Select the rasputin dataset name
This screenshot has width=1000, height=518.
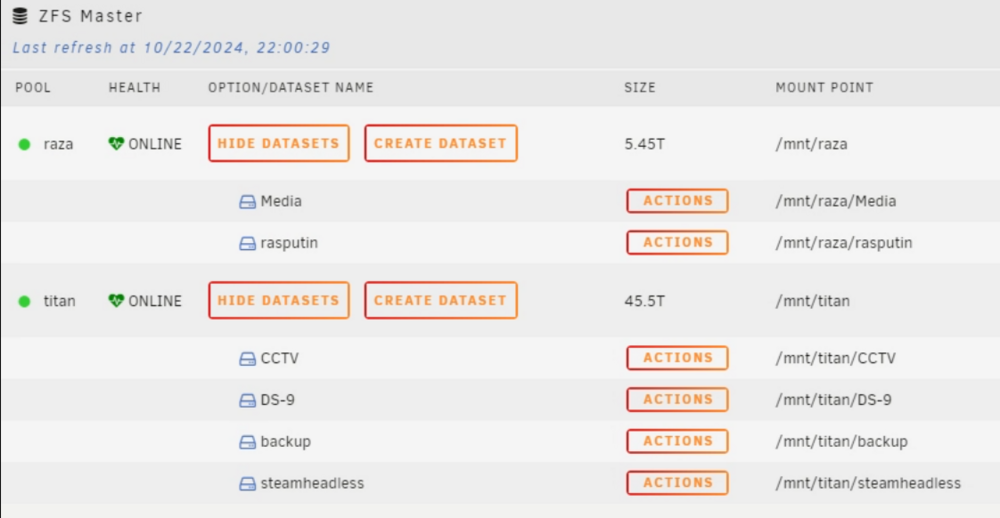[x=289, y=244]
